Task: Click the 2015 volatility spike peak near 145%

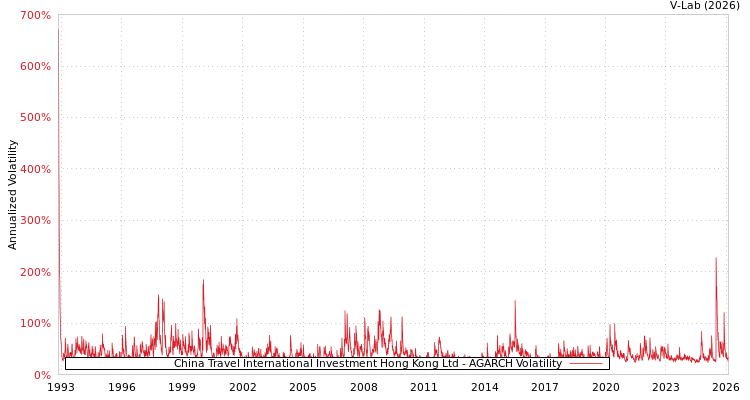Action: (x=515, y=301)
